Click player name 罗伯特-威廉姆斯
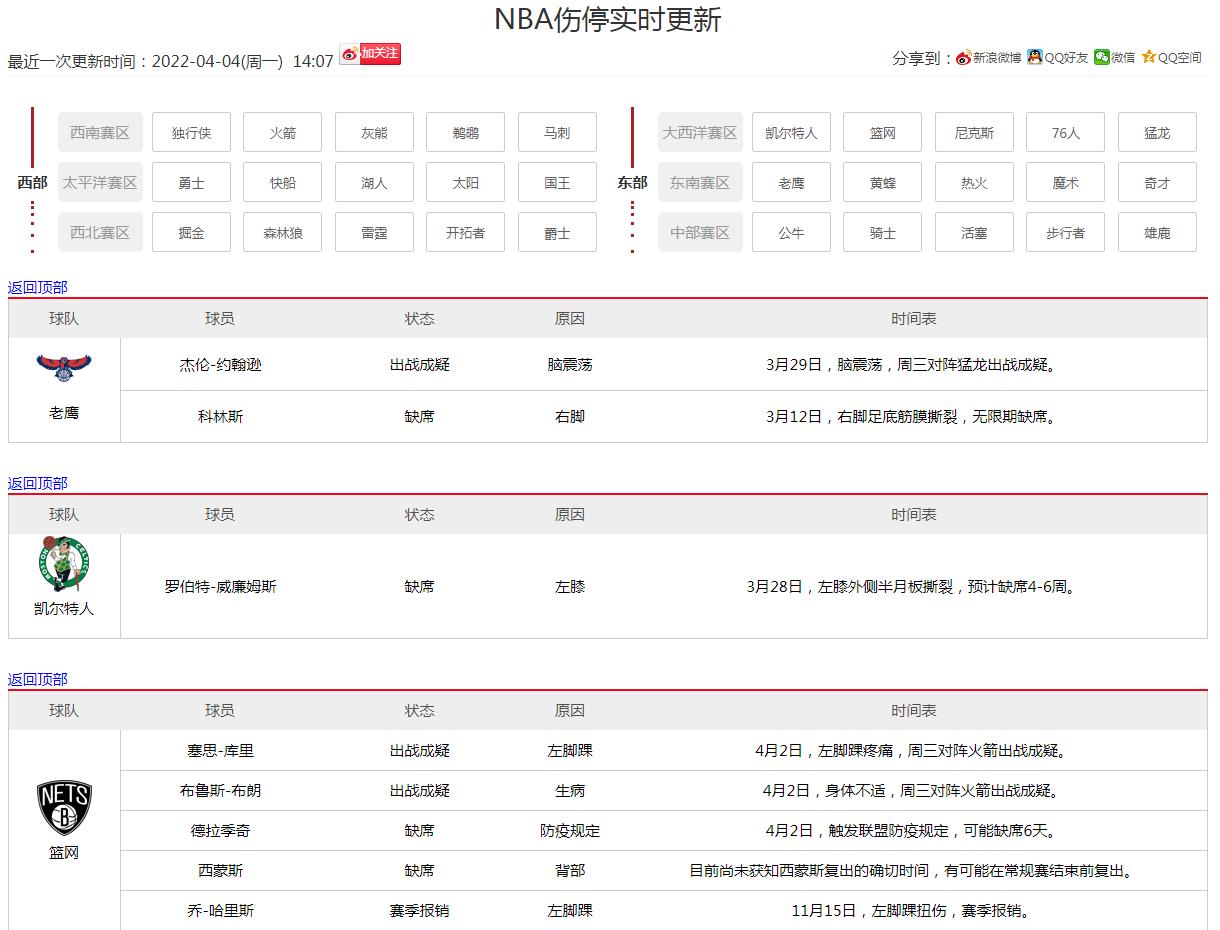 pos(220,586)
